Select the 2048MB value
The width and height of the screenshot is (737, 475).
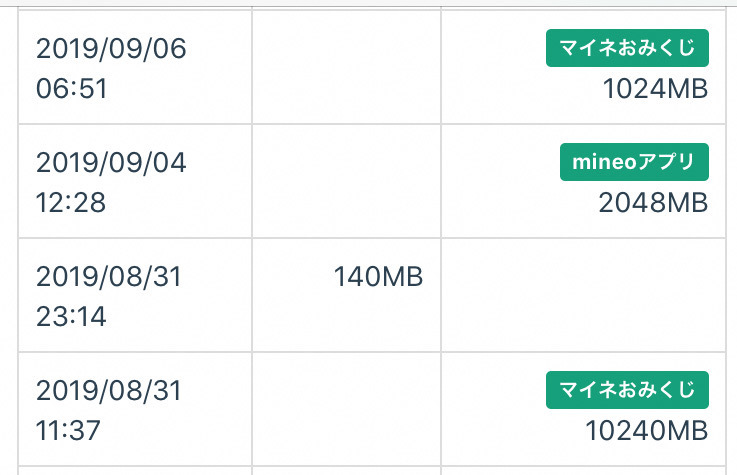(x=653, y=203)
